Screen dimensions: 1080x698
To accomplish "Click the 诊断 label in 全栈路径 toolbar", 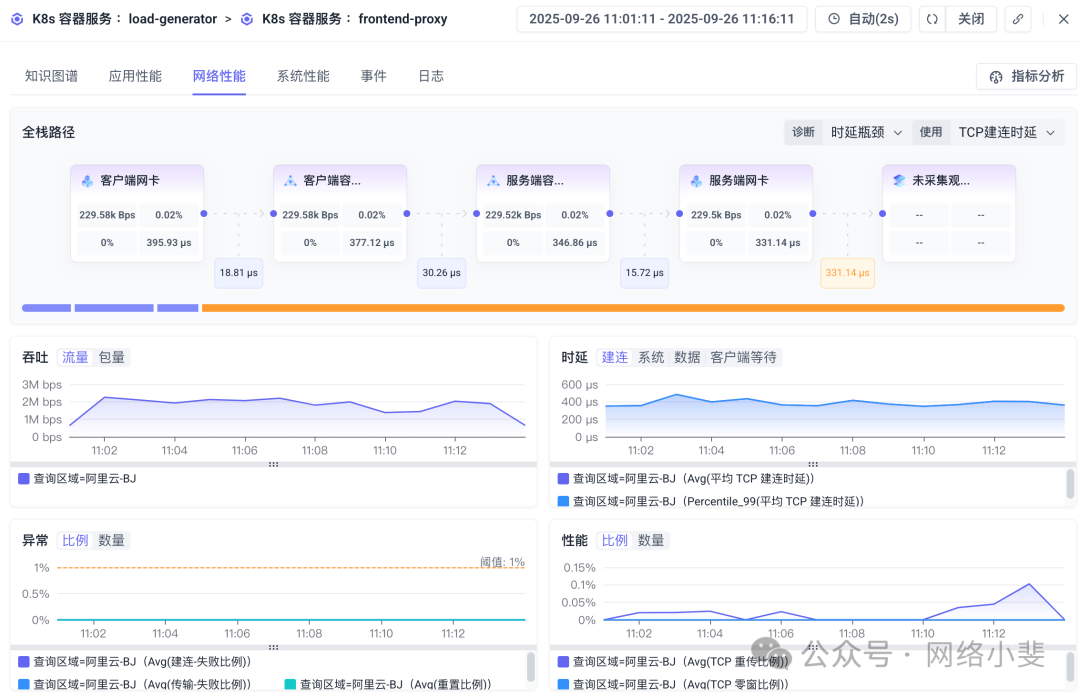I will point(803,131).
